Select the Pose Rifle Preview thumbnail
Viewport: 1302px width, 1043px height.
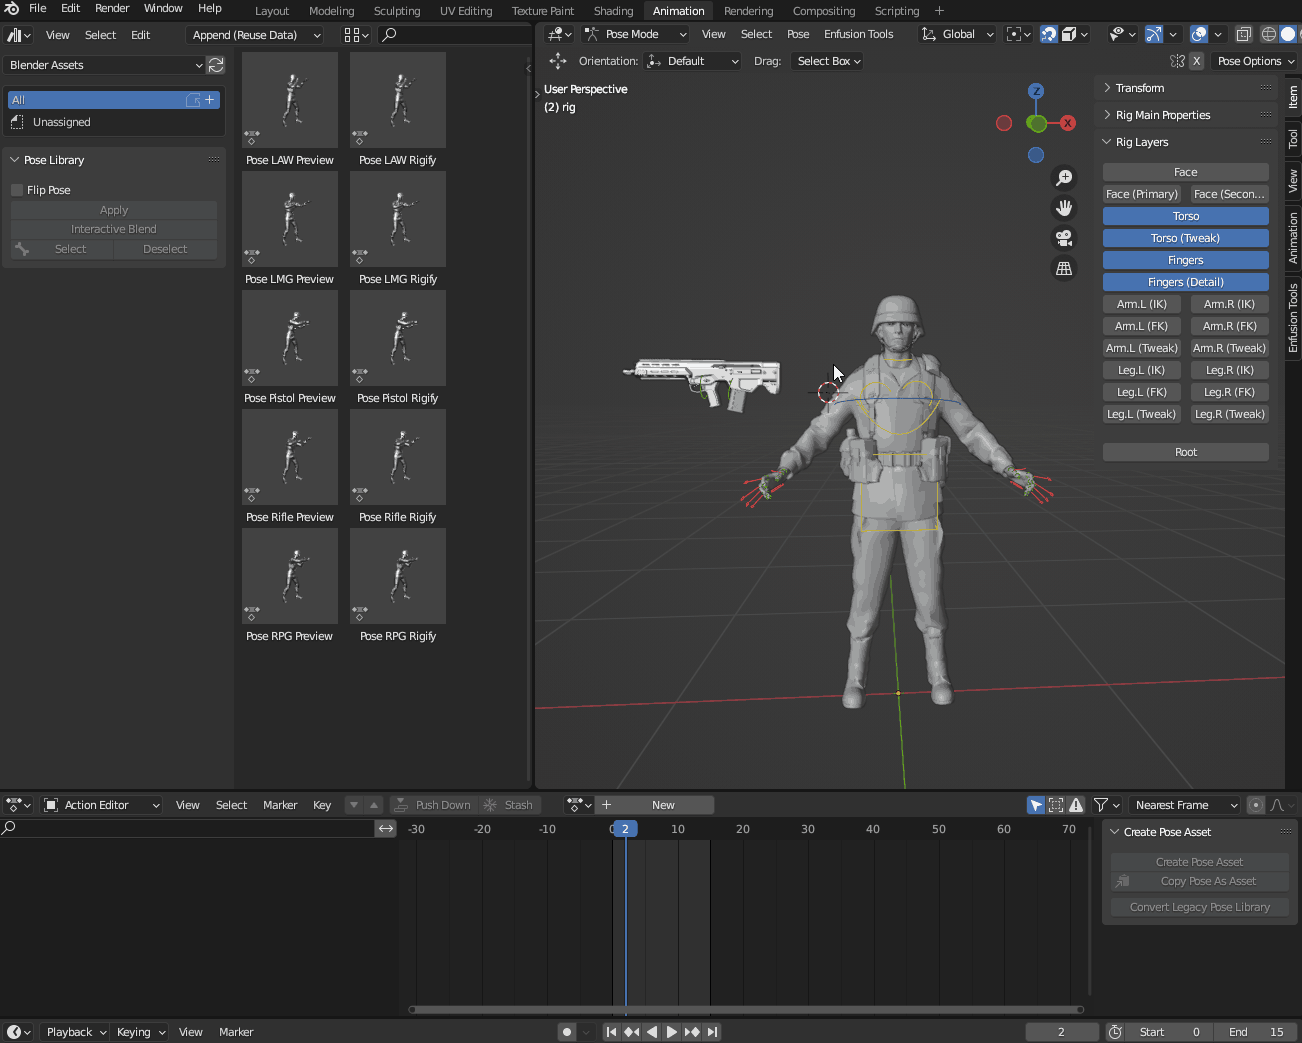click(x=290, y=458)
